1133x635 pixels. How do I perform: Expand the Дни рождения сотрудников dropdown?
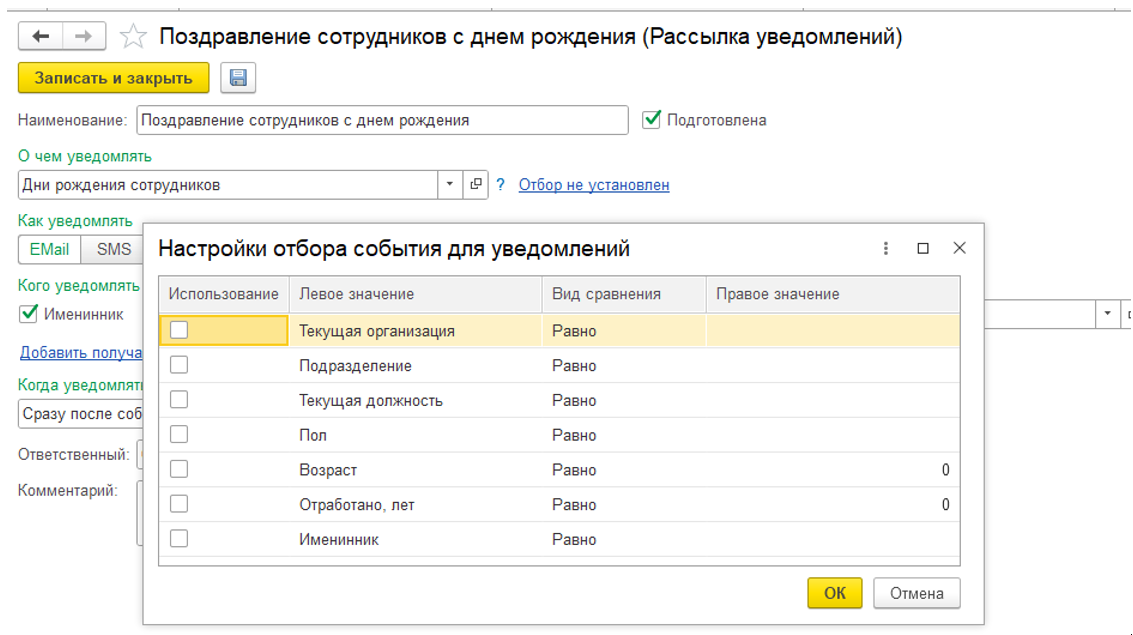click(450, 185)
